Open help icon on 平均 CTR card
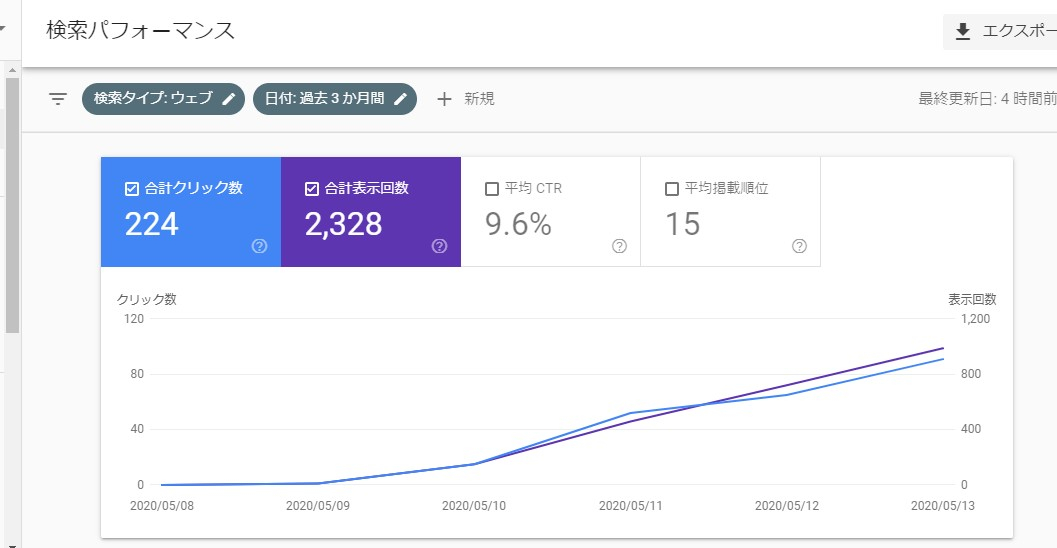 point(619,246)
